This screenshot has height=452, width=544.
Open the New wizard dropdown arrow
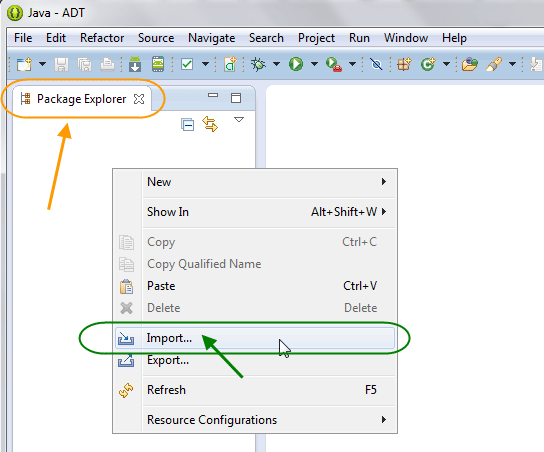tap(42, 64)
